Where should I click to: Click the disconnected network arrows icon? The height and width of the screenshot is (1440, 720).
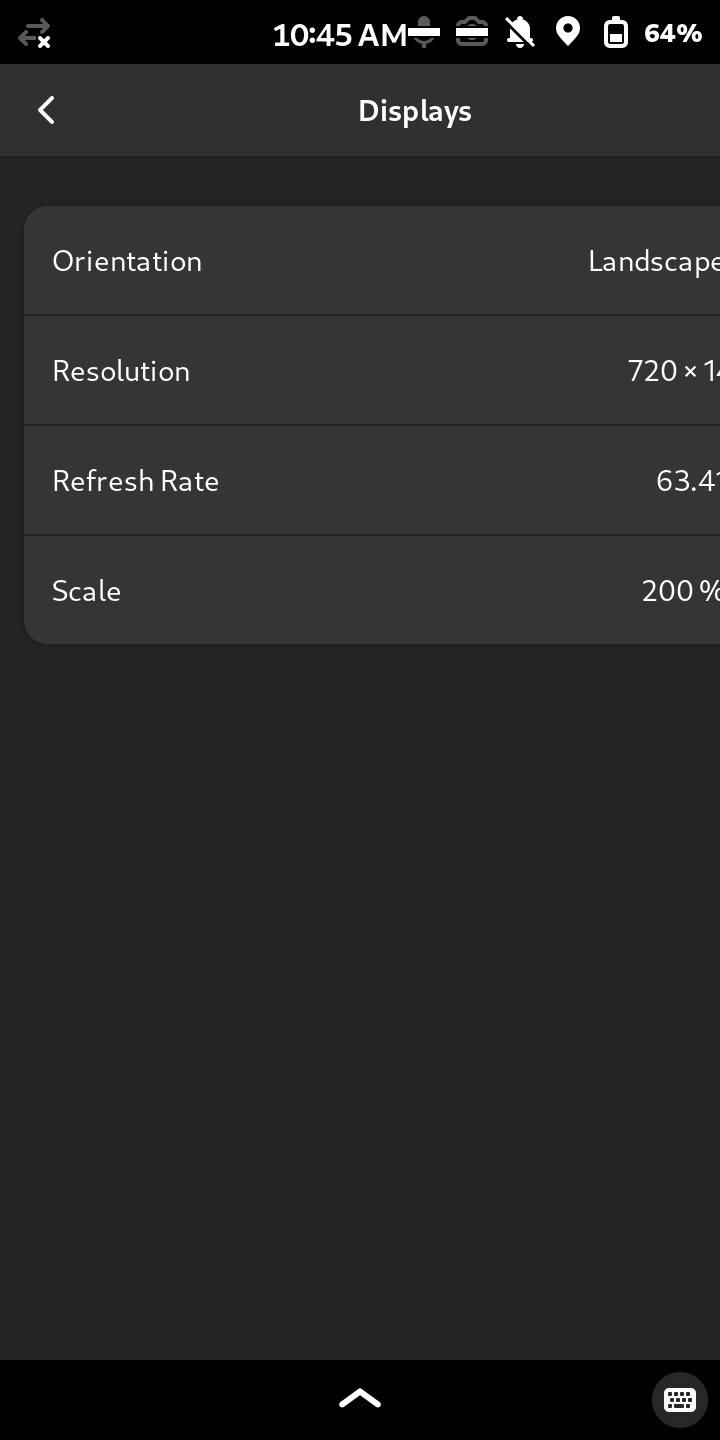coord(34,34)
